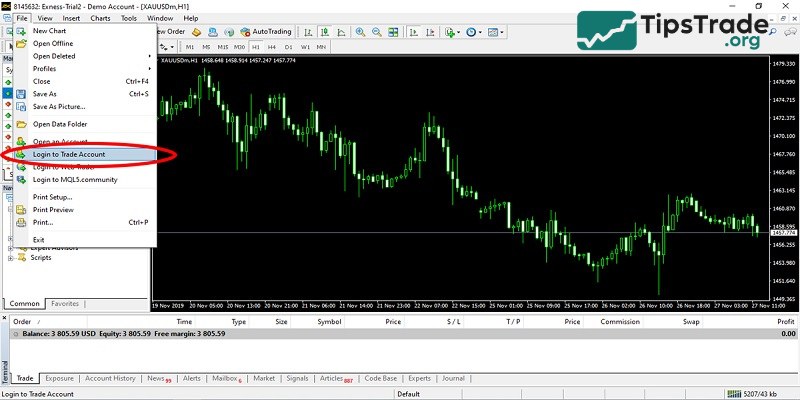Open the Charts menu

point(100,18)
